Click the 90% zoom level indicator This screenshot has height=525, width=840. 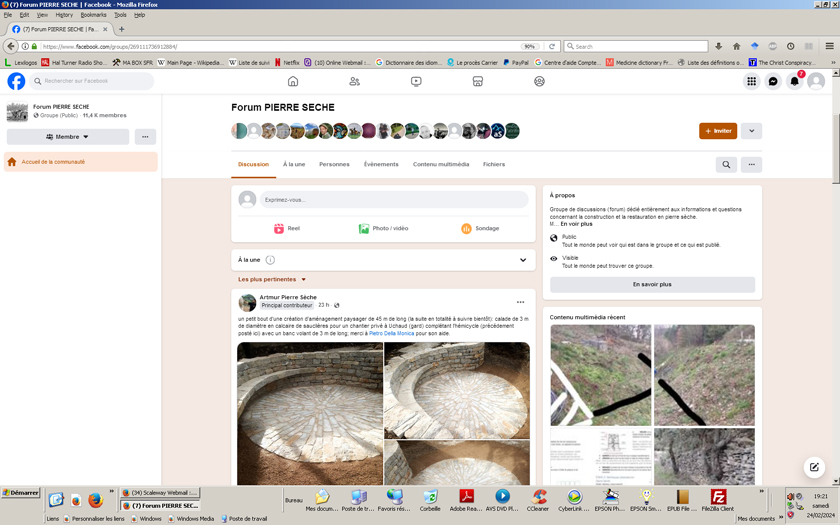[530, 47]
